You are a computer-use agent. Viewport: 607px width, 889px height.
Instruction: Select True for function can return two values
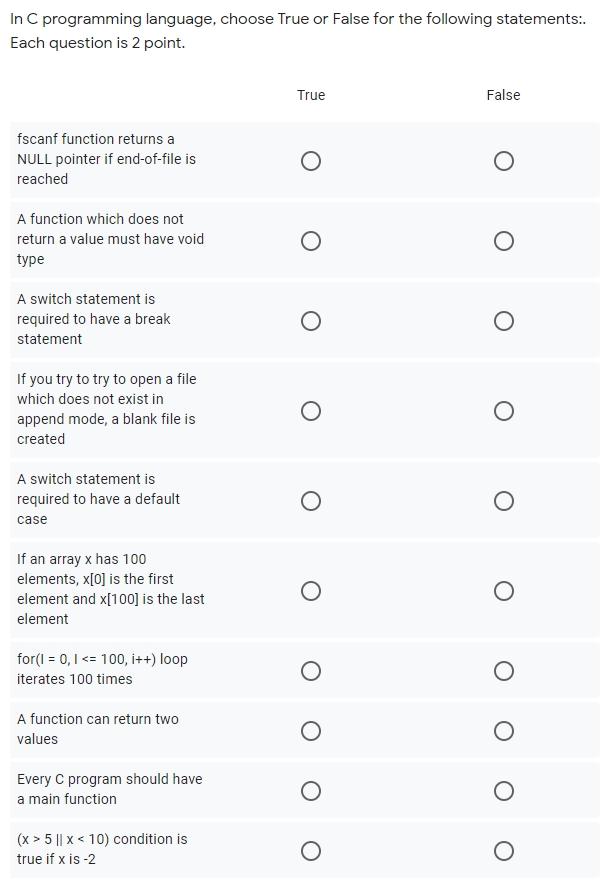(x=311, y=731)
